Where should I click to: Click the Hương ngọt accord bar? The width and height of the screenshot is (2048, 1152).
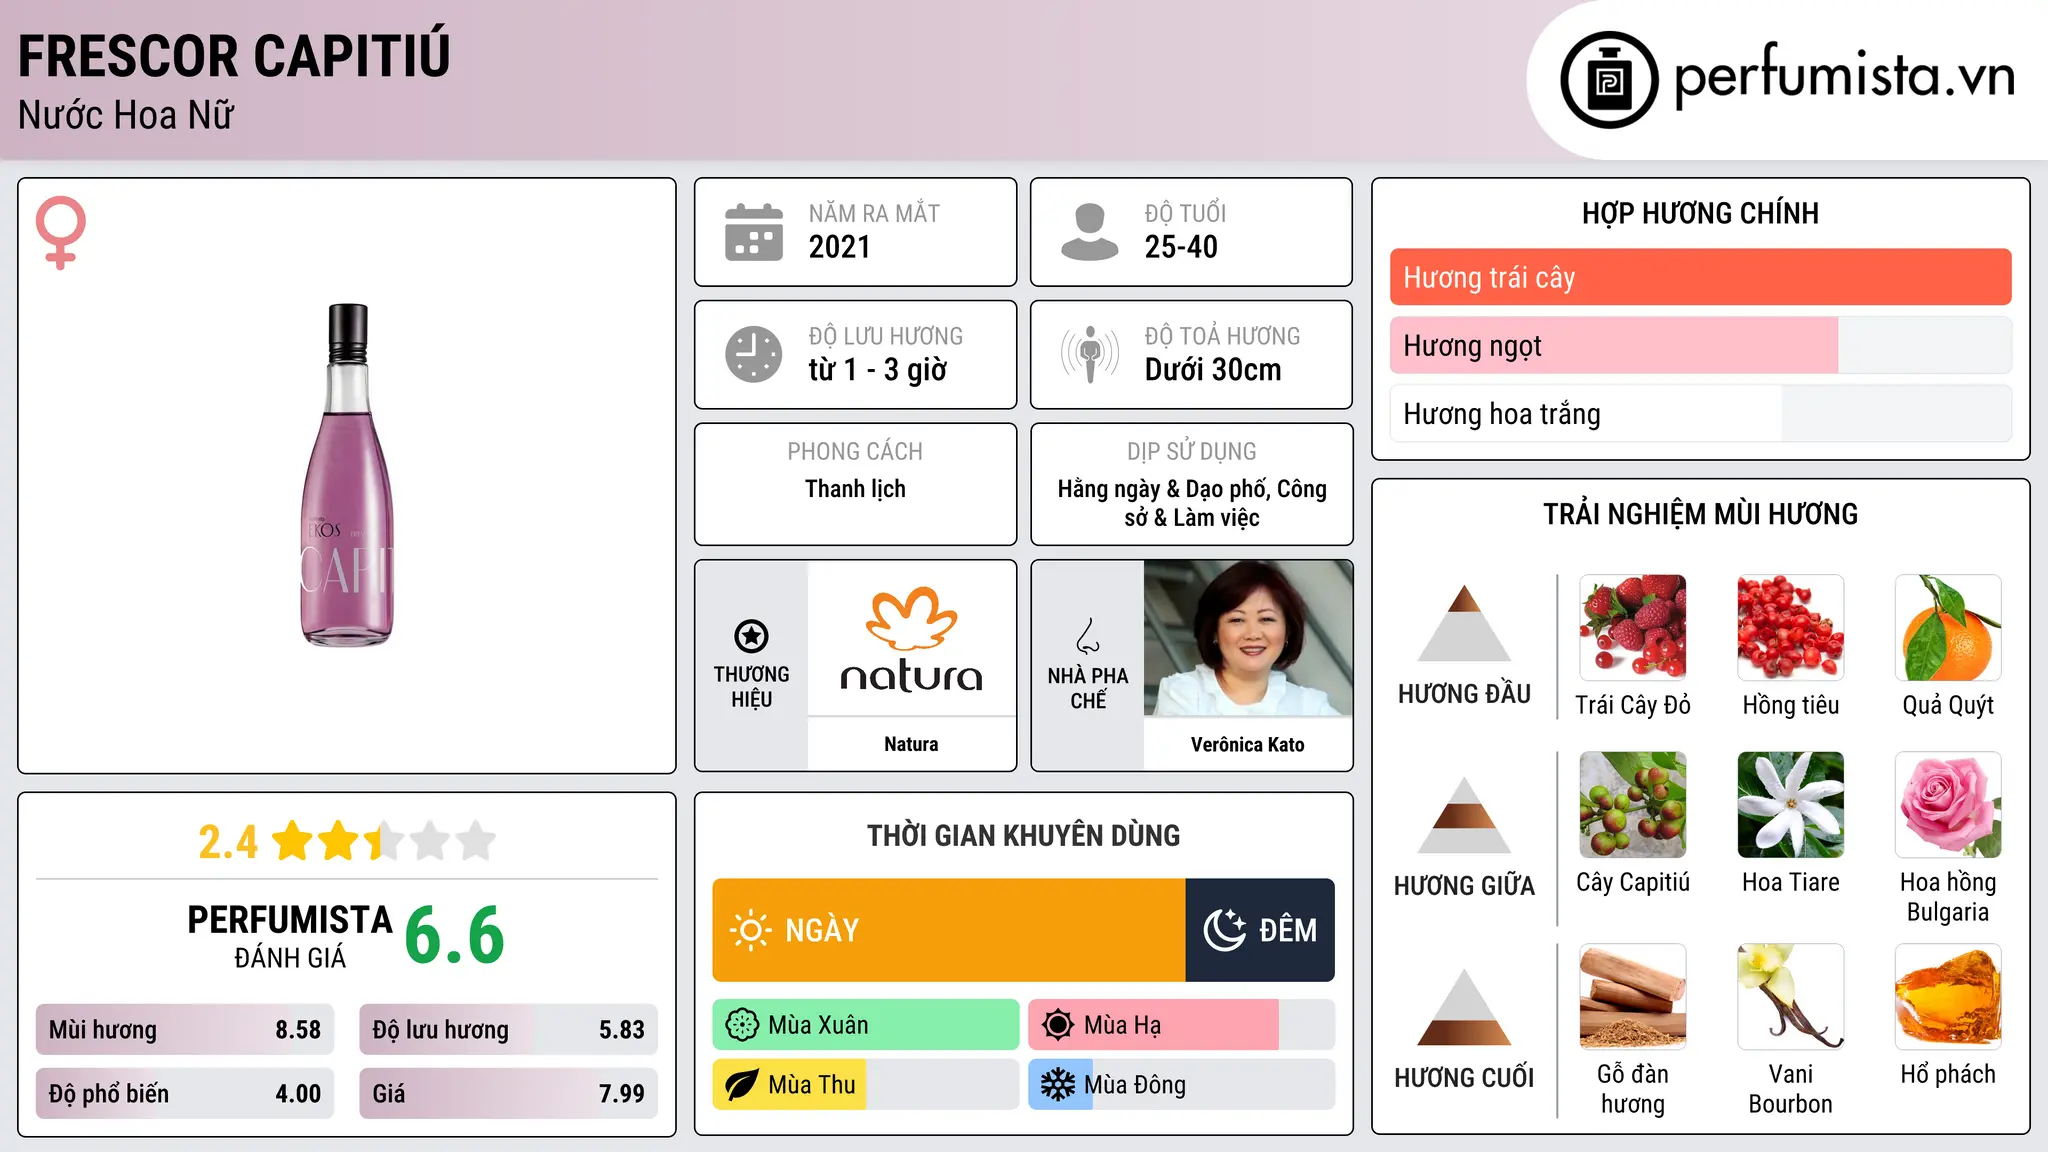coord(1700,345)
